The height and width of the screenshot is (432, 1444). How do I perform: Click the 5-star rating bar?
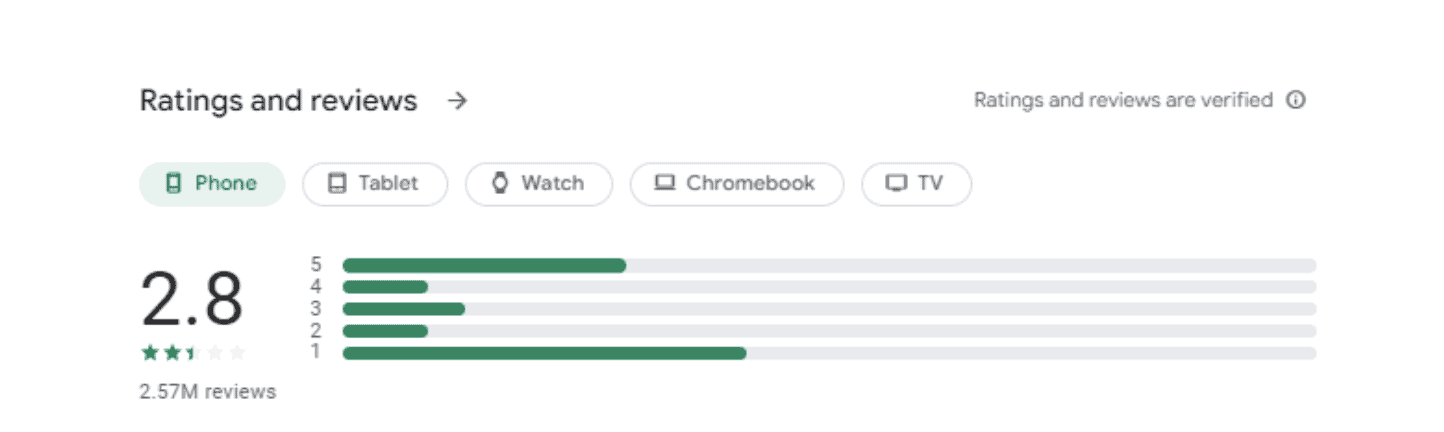coord(829,265)
